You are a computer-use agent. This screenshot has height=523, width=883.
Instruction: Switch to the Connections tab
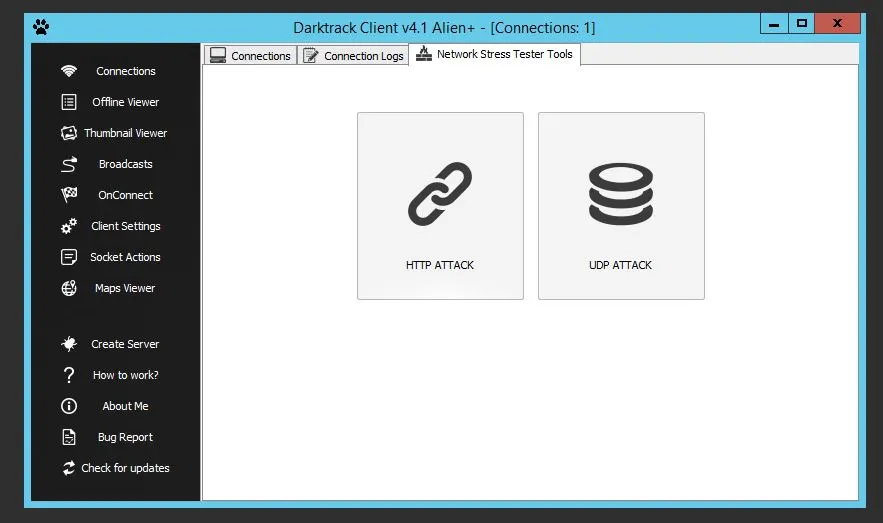click(250, 55)
